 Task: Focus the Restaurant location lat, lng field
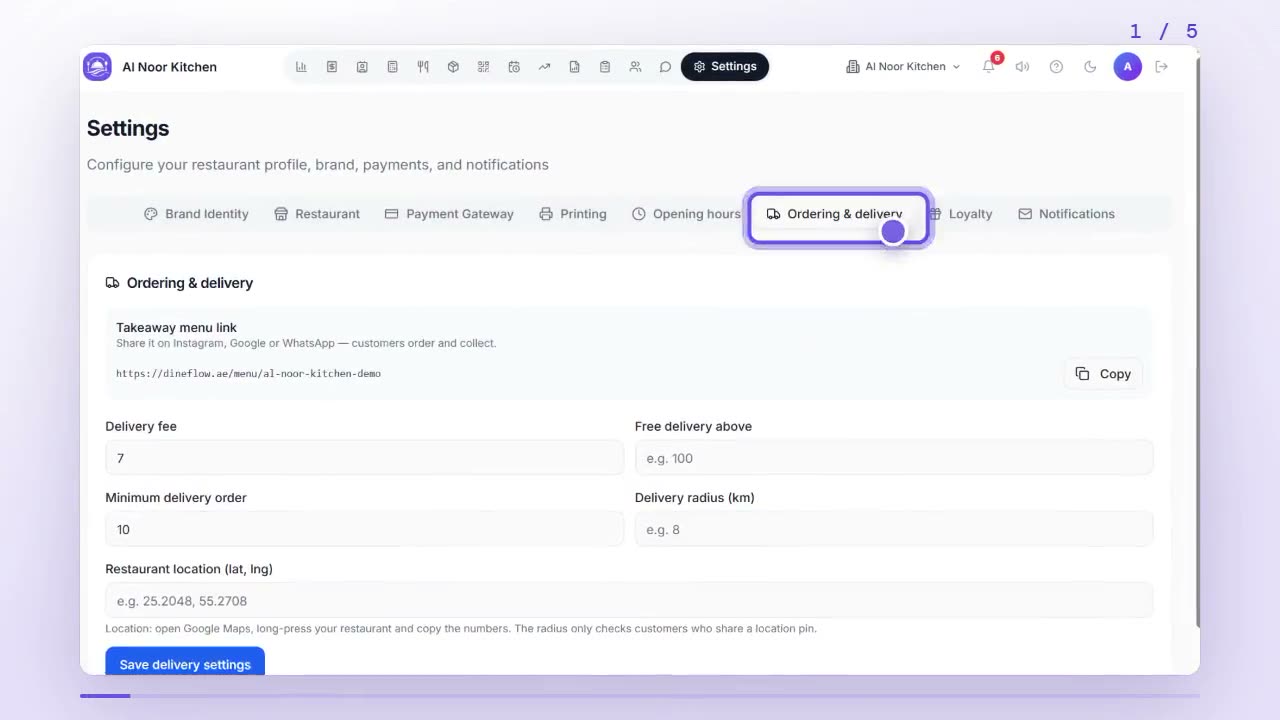coord(629,601)
